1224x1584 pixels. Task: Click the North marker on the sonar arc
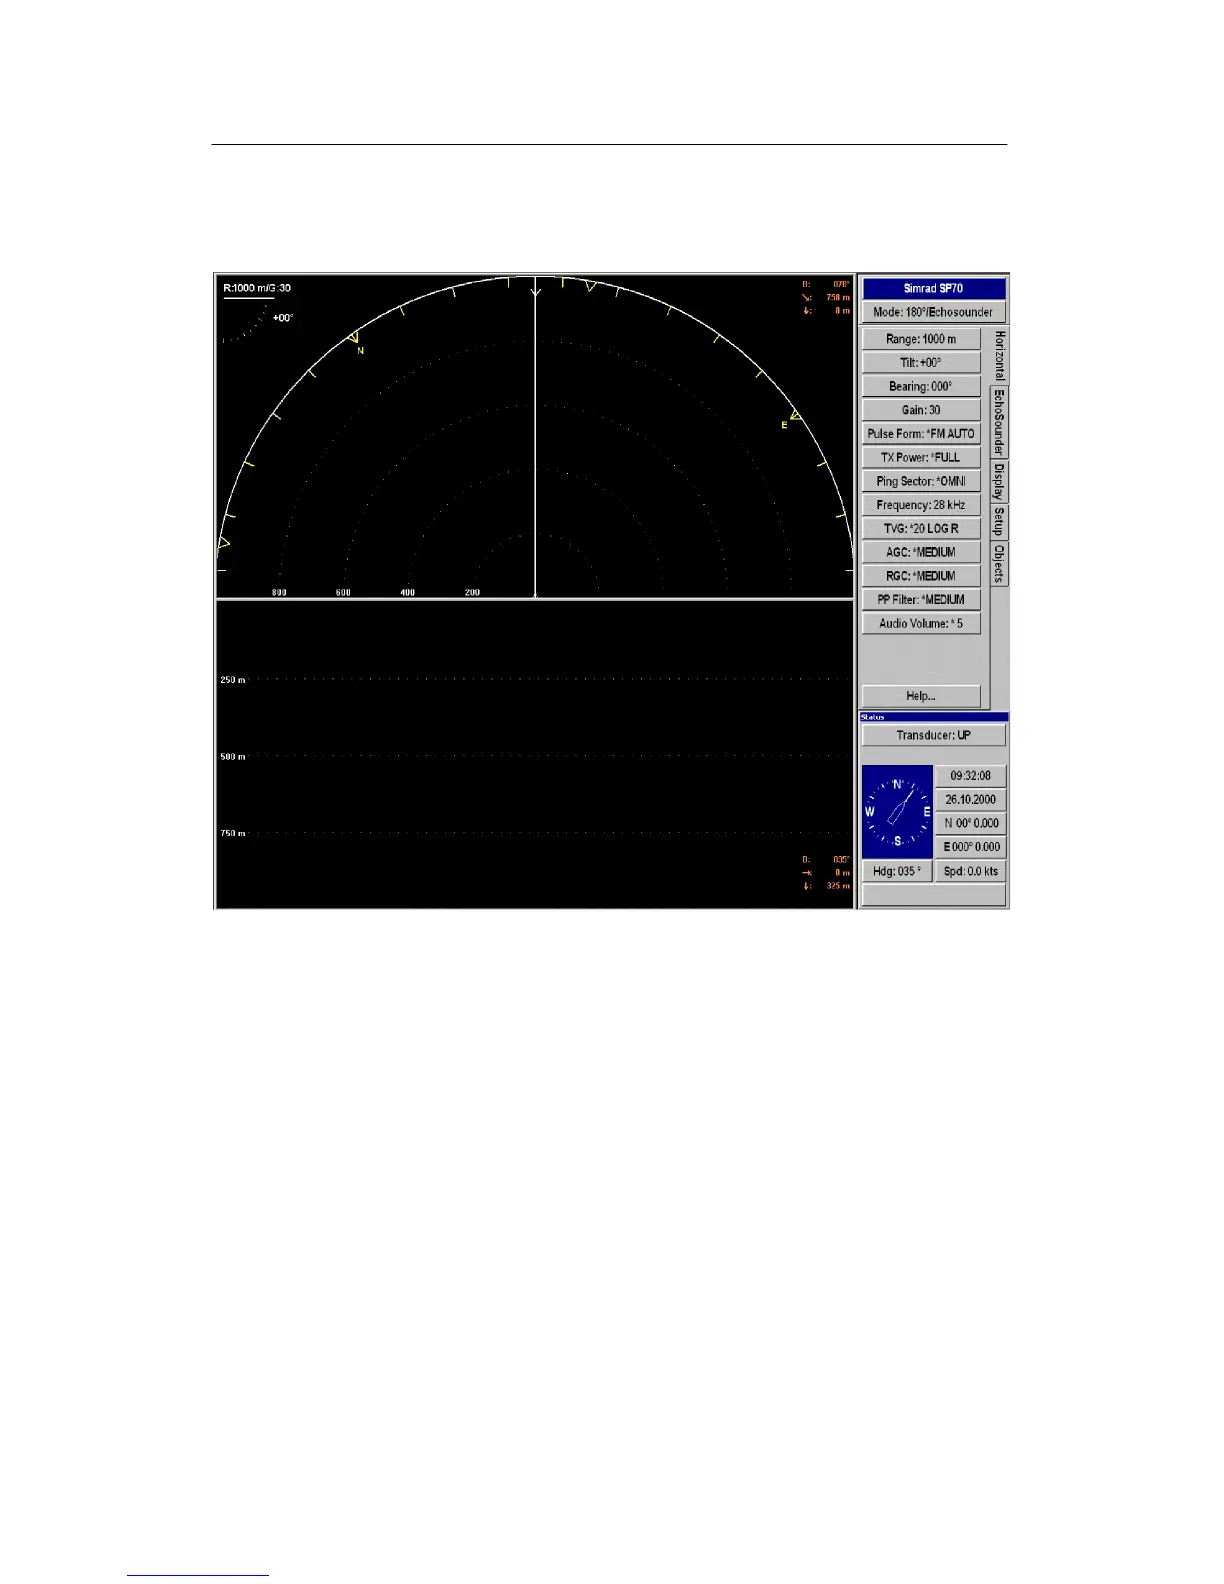357,342
